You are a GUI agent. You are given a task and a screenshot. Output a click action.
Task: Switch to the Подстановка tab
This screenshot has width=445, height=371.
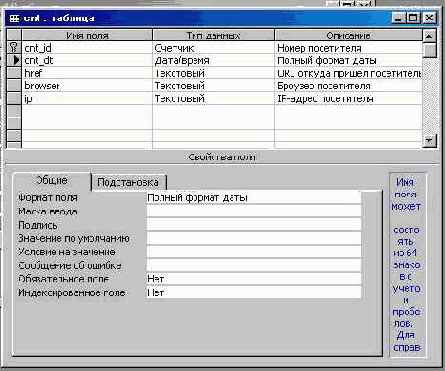(128, 182)
